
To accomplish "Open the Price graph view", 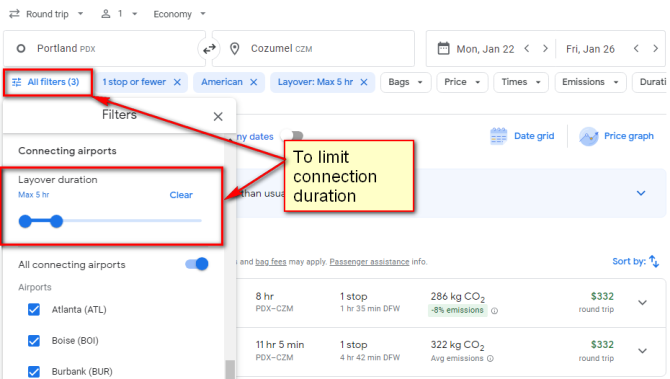I will (617, 136).
